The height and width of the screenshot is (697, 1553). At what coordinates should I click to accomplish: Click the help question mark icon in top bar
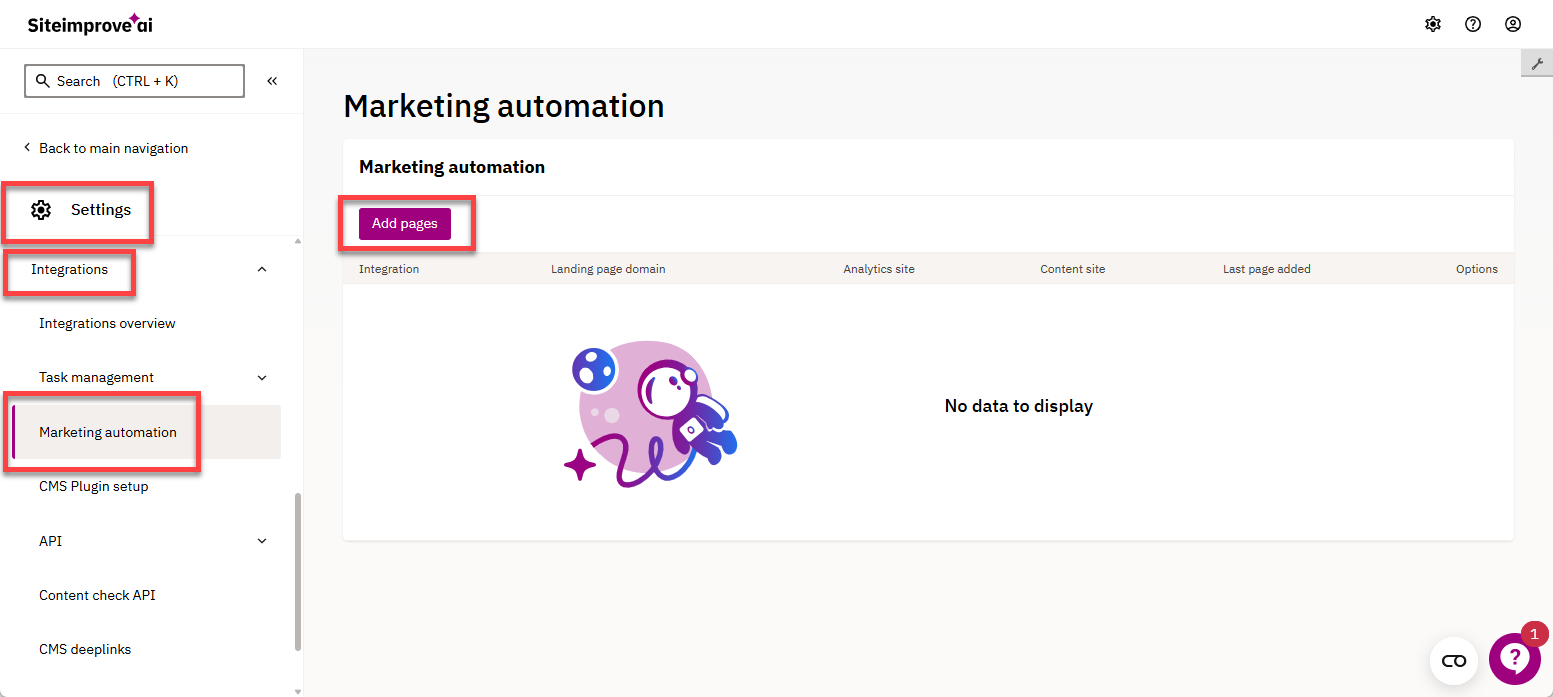click(1473, 23)
